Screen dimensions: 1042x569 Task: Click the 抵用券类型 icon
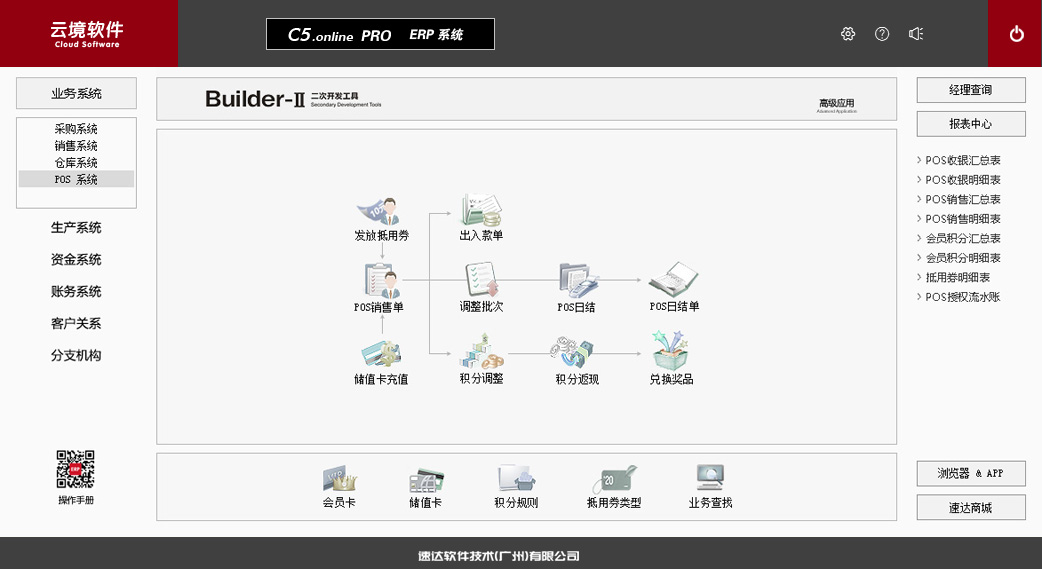613,479
